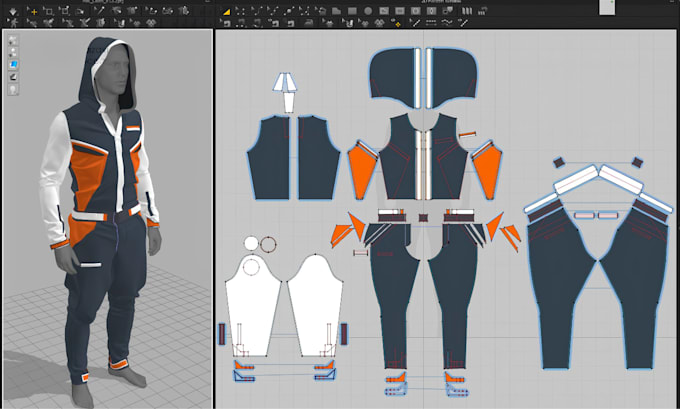Screen dimensions: 680x409
Task: Select the Edit Sewing tool in 2D toolbar
Action: click(226, 23)
